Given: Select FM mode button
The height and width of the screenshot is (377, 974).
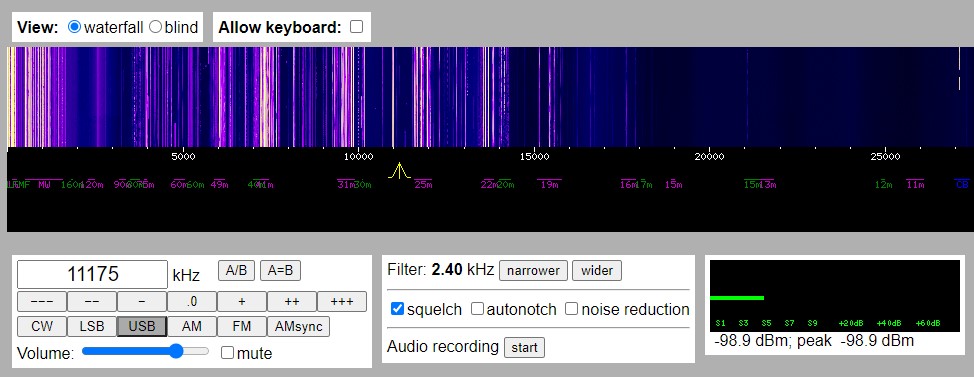Looking at the screenshot, I should tap(242, 326).
